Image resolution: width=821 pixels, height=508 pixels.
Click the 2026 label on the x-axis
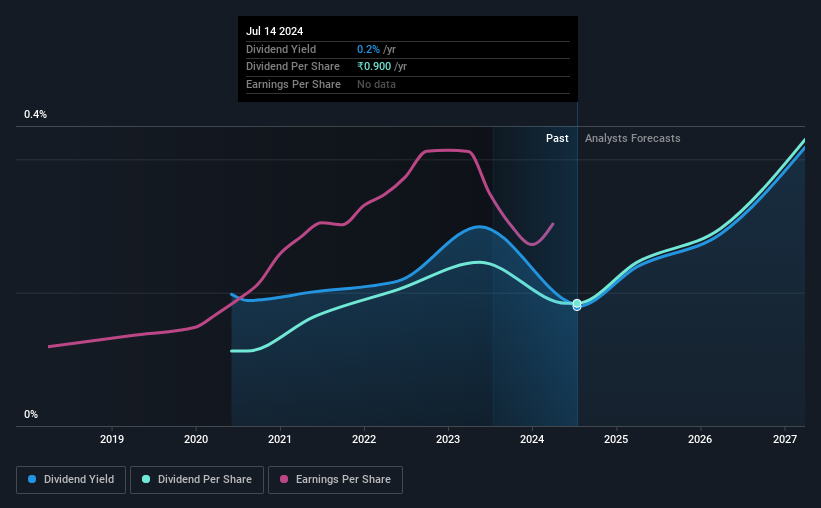pos(700,439)
